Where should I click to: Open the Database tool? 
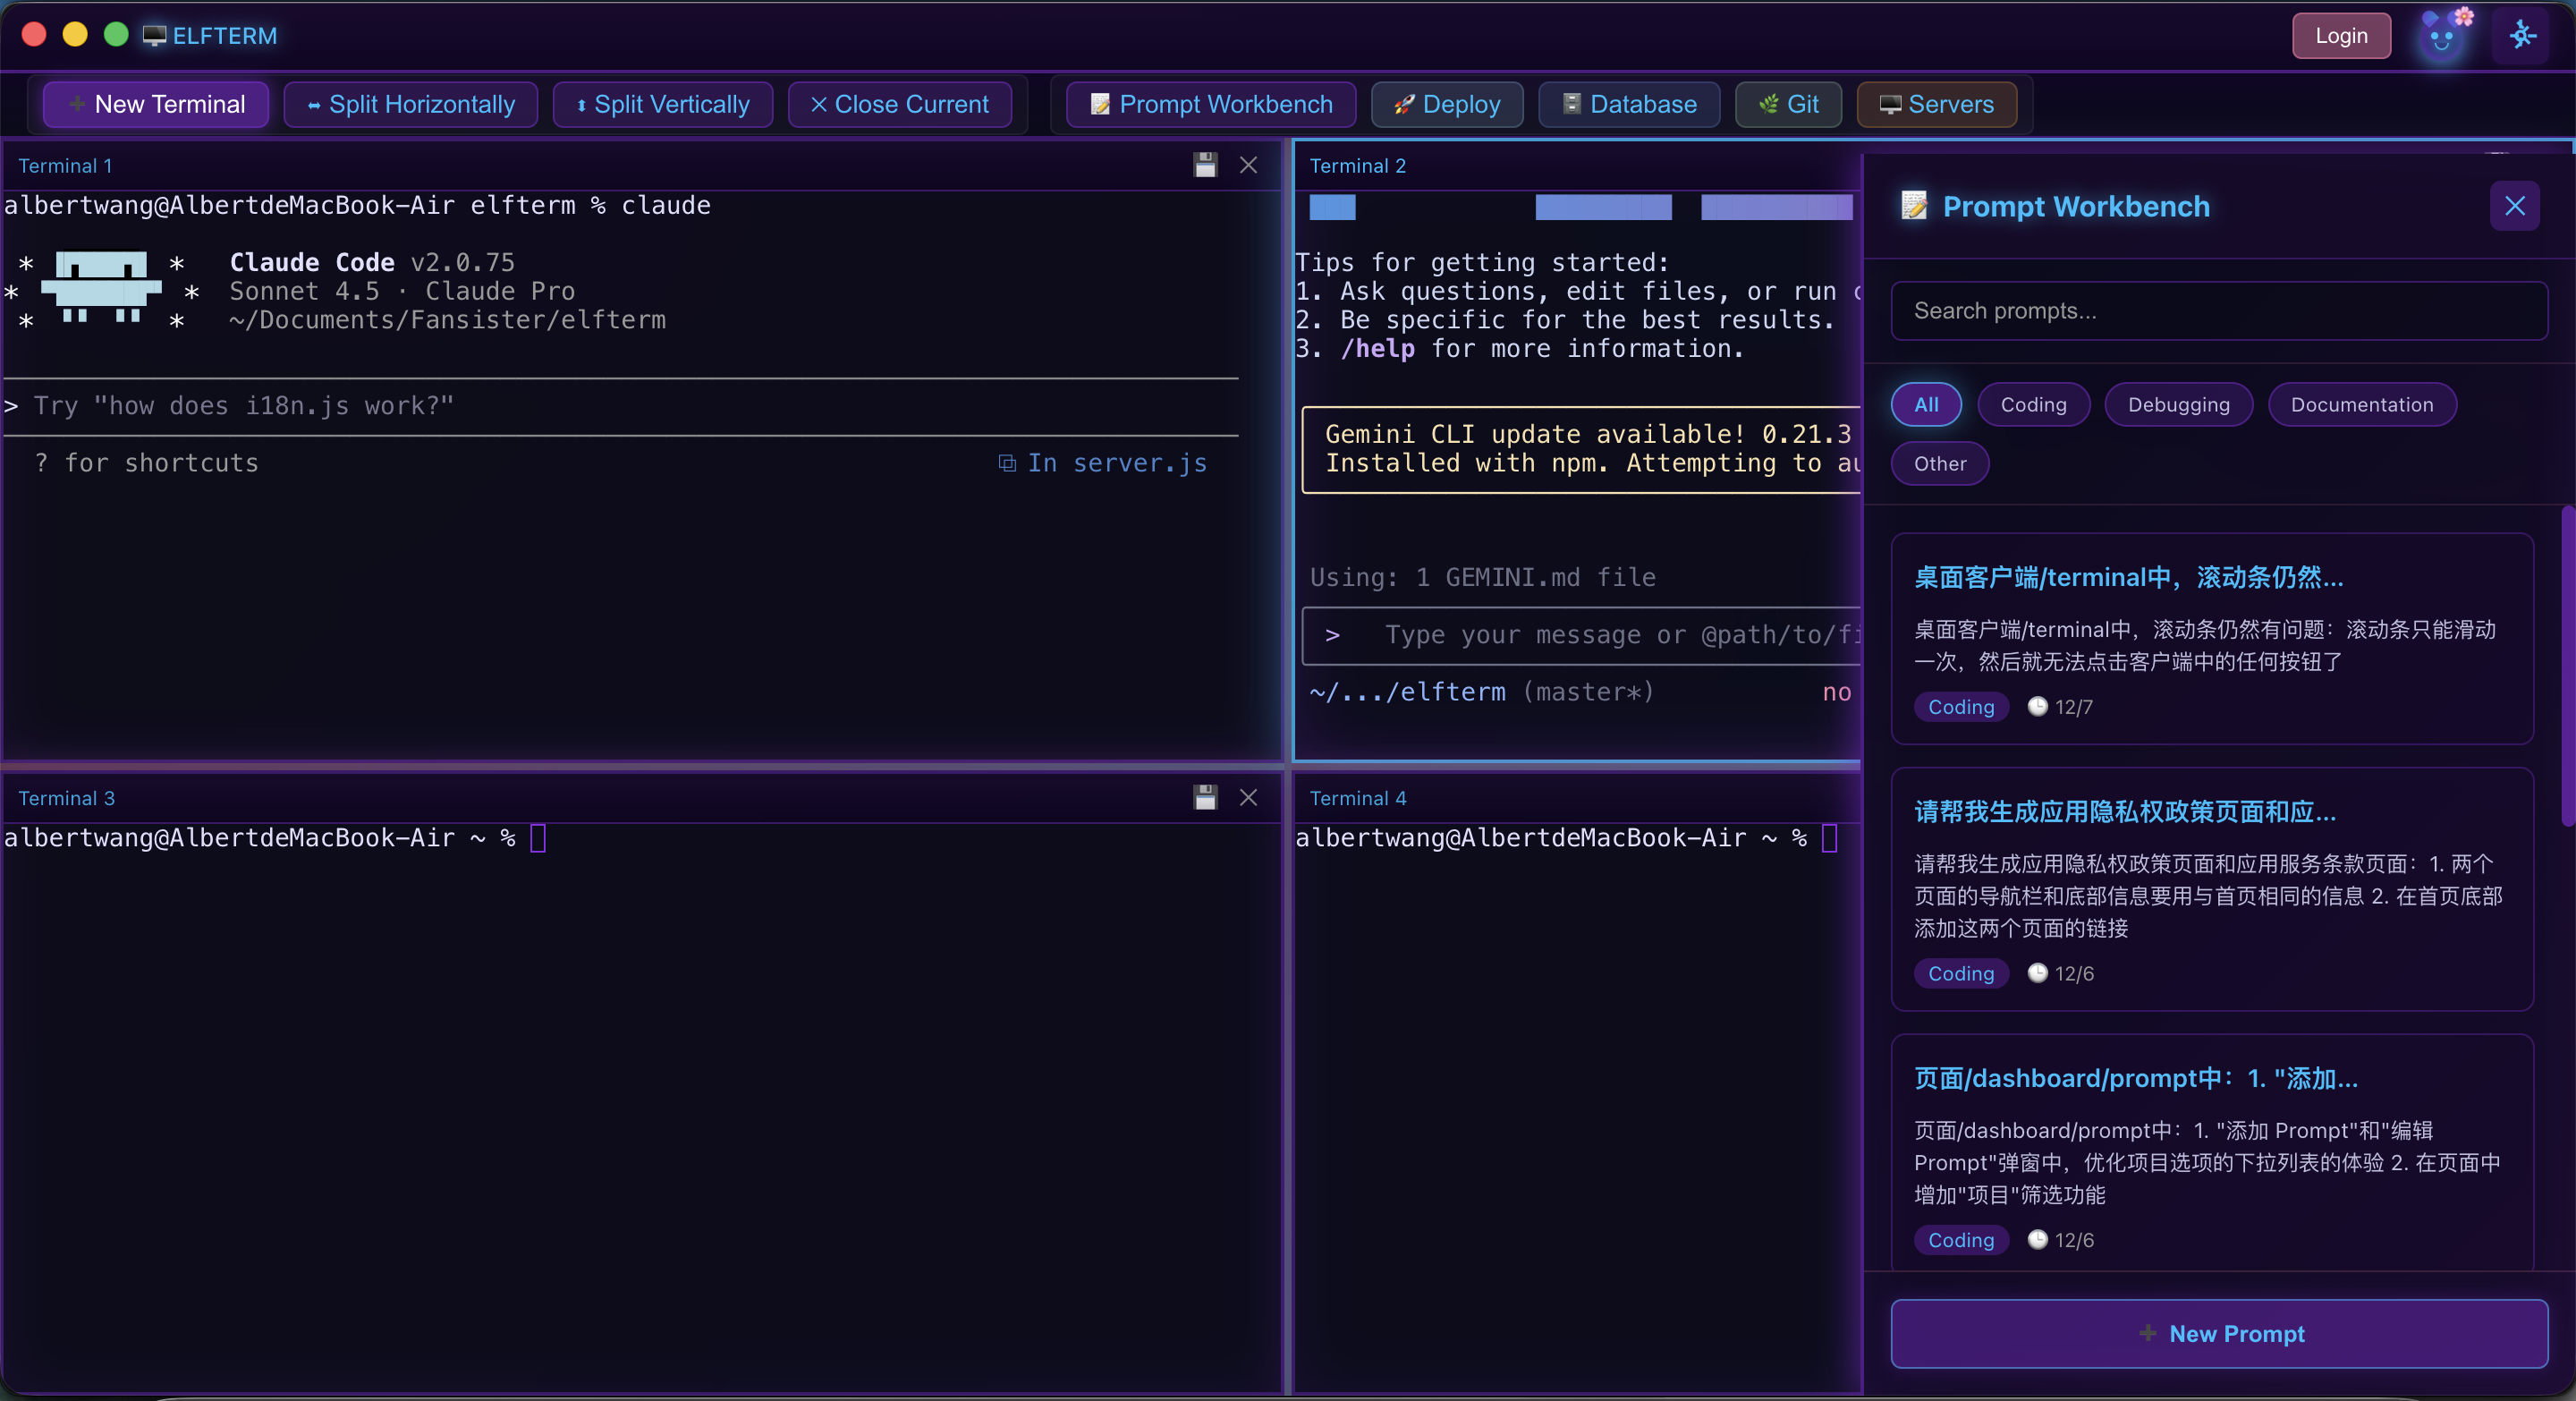(x=1628, y=104)
